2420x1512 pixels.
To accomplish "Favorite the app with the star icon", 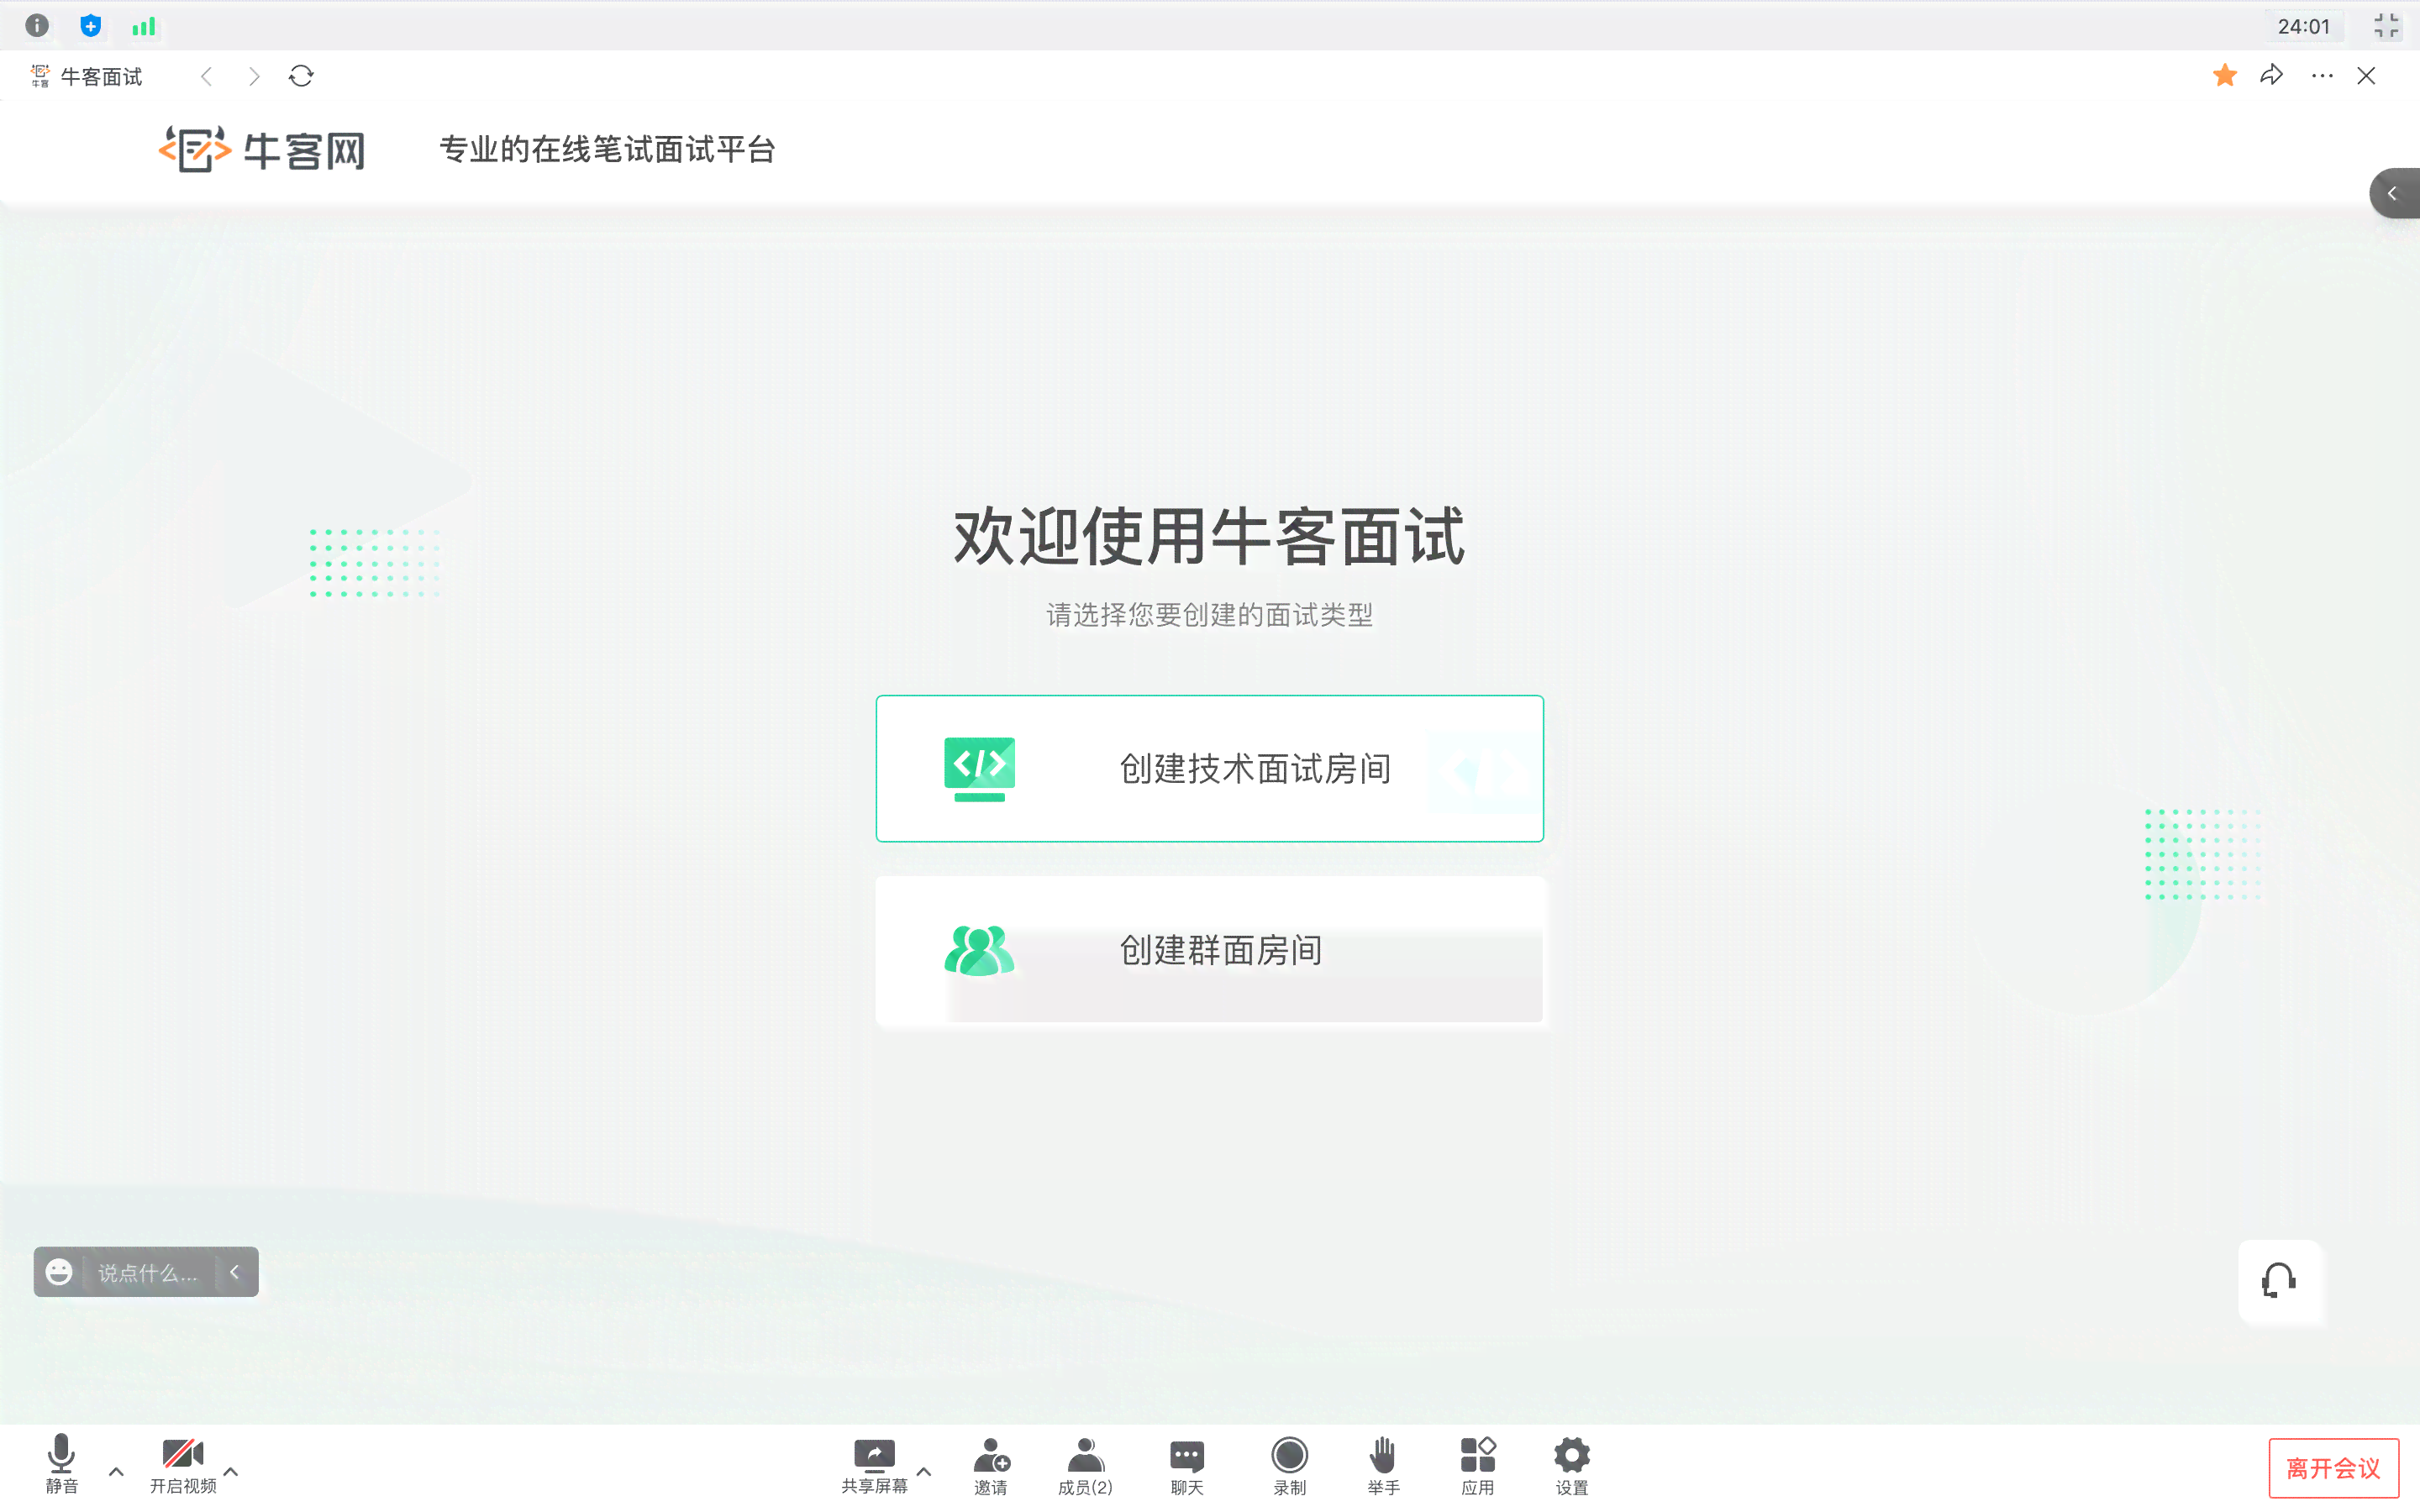I will coord(2224,75).
